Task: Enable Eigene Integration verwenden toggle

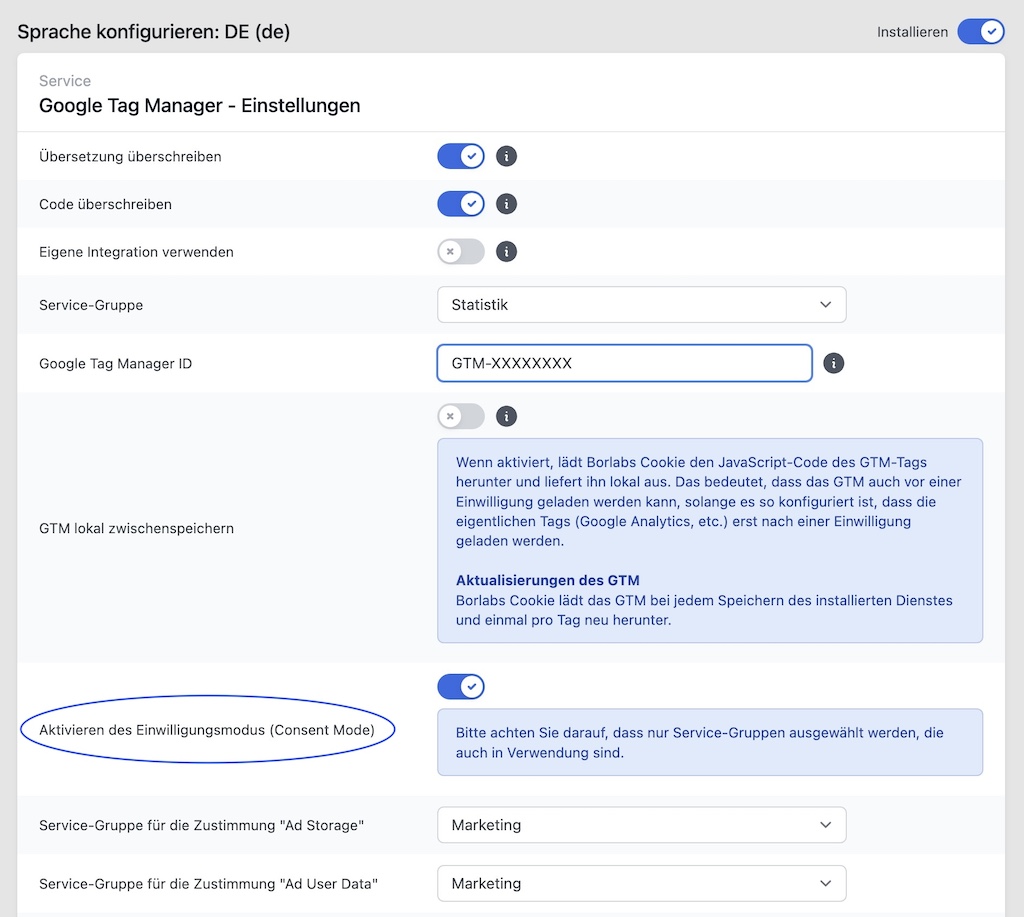Action: [x=461, y=251]
